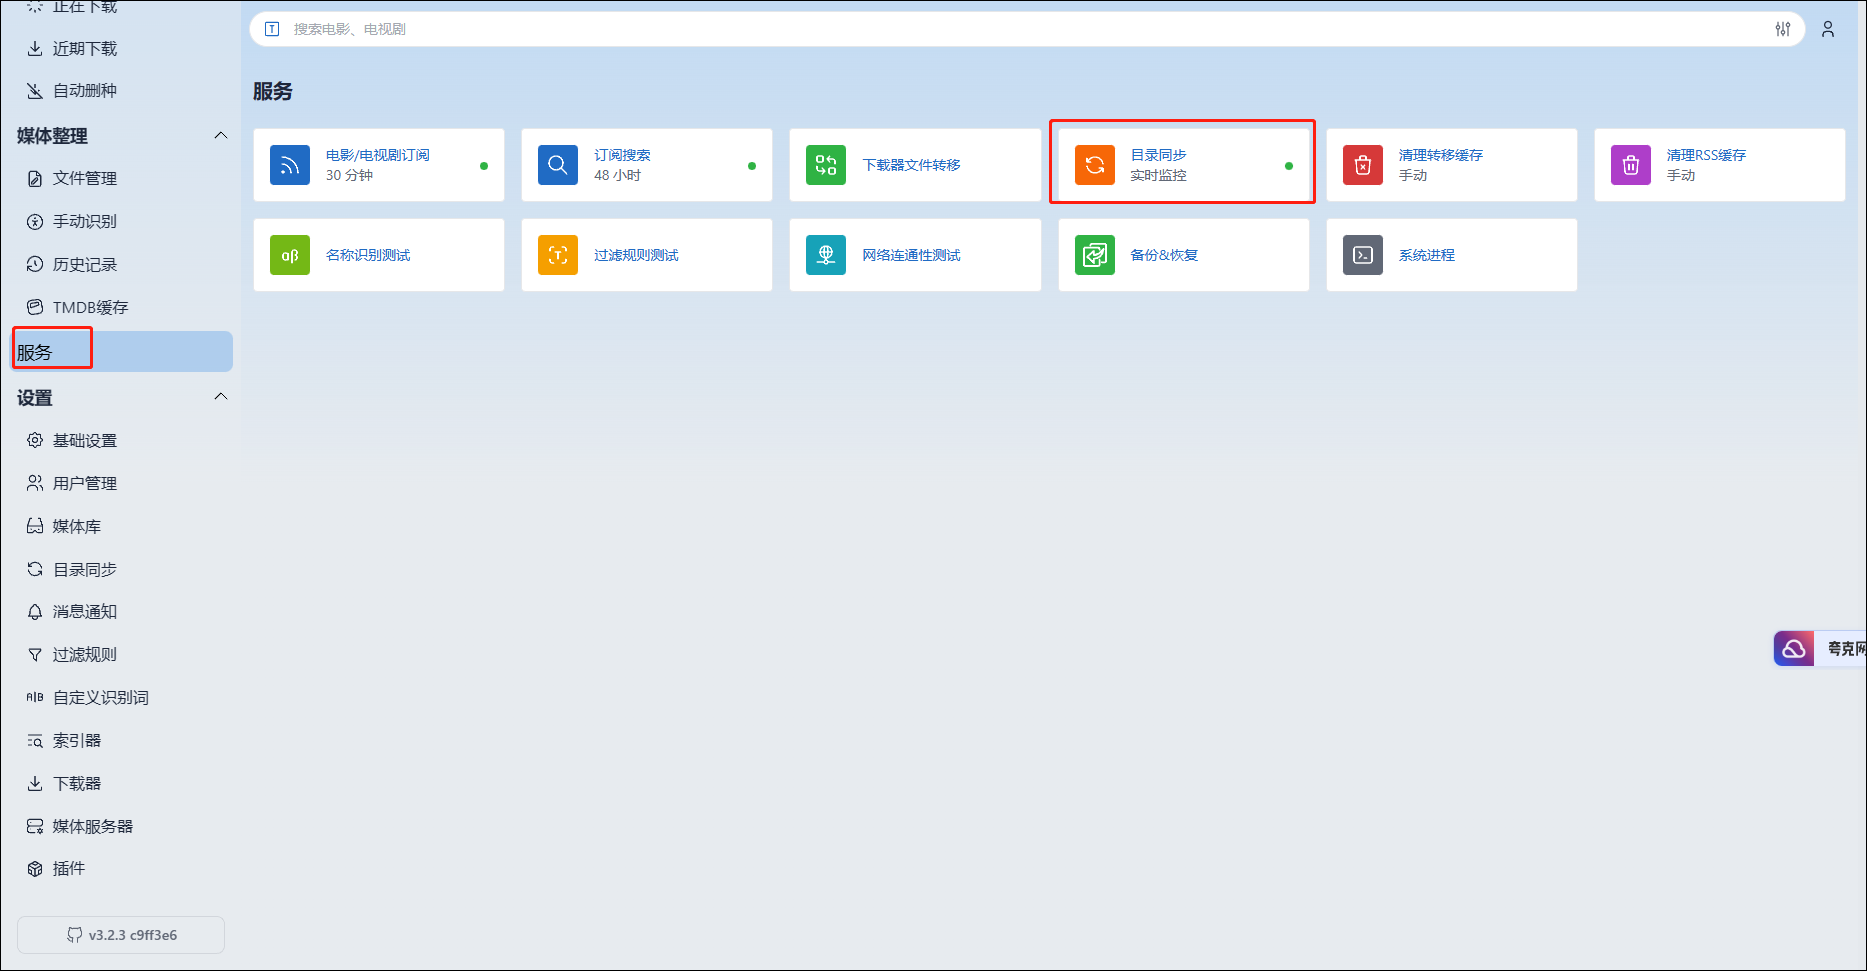Click the 名称识别测试 card label

368,255
